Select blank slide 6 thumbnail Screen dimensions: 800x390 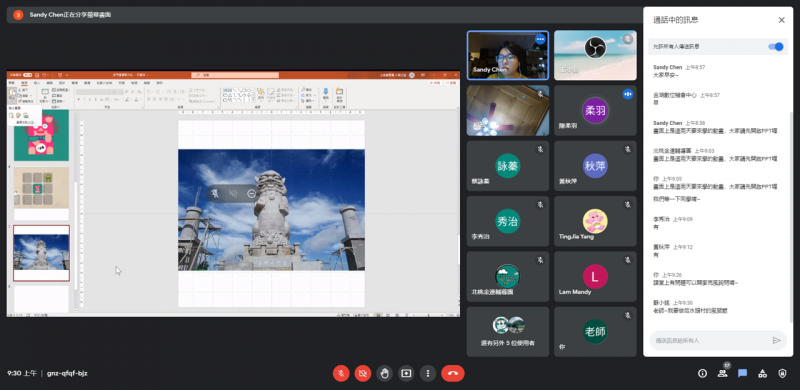point(41,299)
